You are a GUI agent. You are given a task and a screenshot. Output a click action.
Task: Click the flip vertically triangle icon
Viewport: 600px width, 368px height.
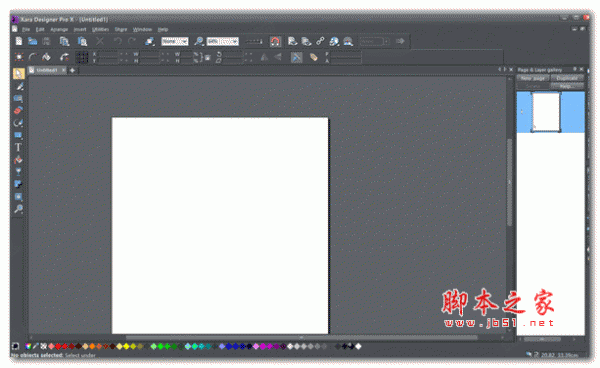point(278,57)
